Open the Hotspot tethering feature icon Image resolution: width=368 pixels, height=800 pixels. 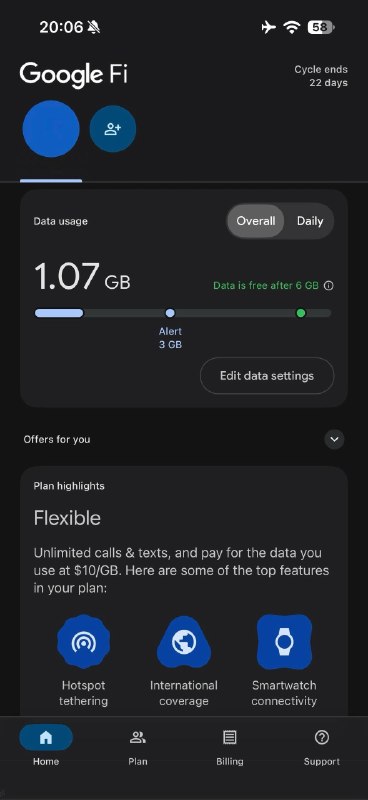(x=83, y=643)
